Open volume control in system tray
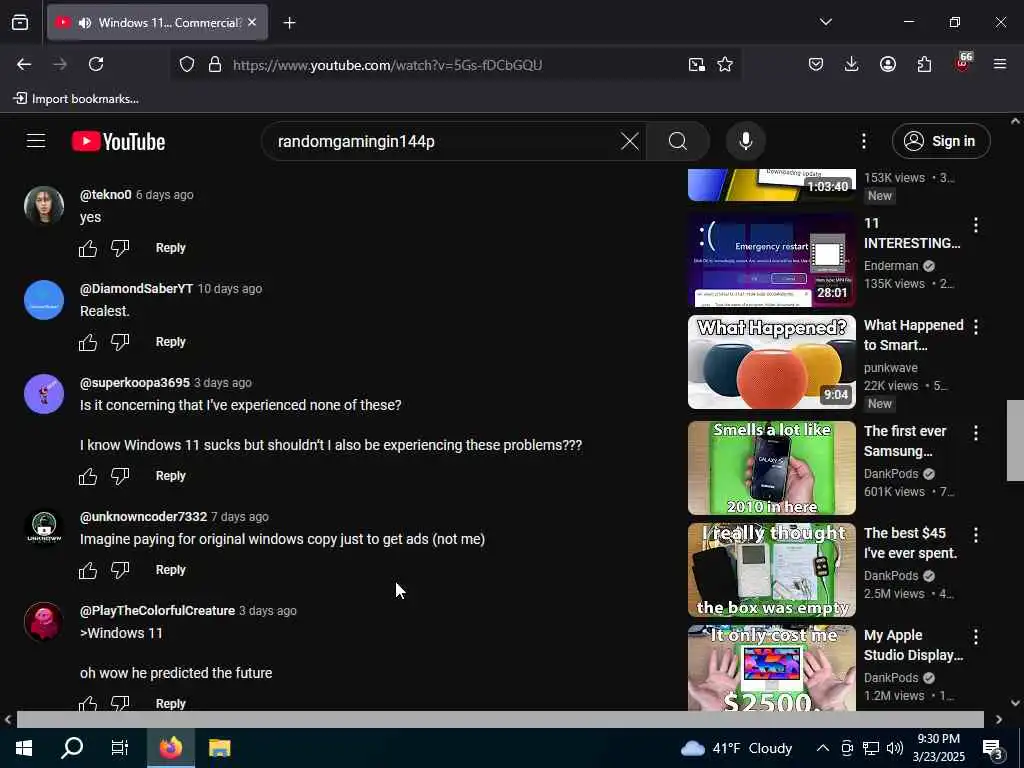The height and width of the screenshot is (768, 1024). click(895, 748)
